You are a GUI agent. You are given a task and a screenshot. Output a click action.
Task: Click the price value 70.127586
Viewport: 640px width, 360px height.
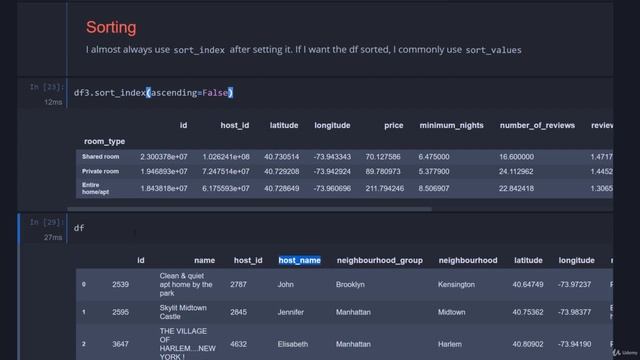click(383, 157)
